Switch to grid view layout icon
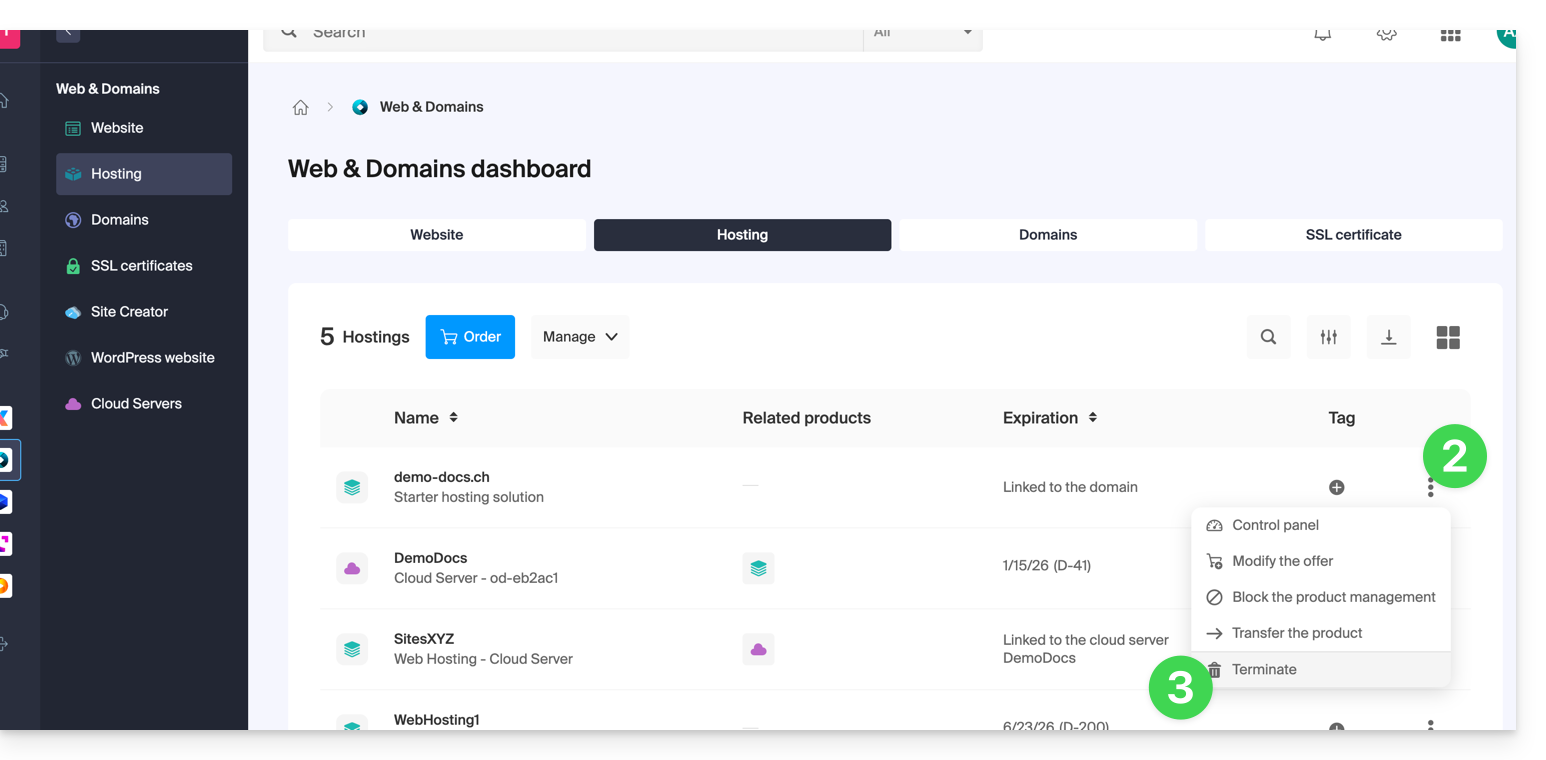The width and height of the screenshot is (1546, 760). [1447, 337]
